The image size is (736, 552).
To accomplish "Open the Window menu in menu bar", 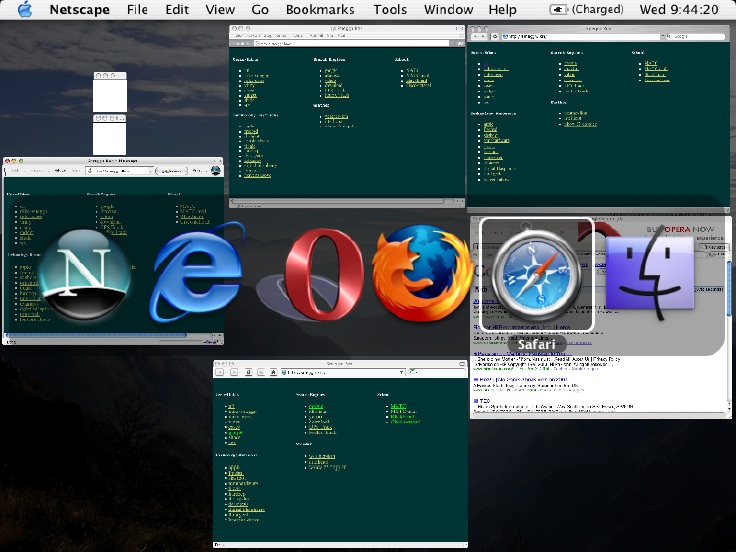I will [448, 10].
